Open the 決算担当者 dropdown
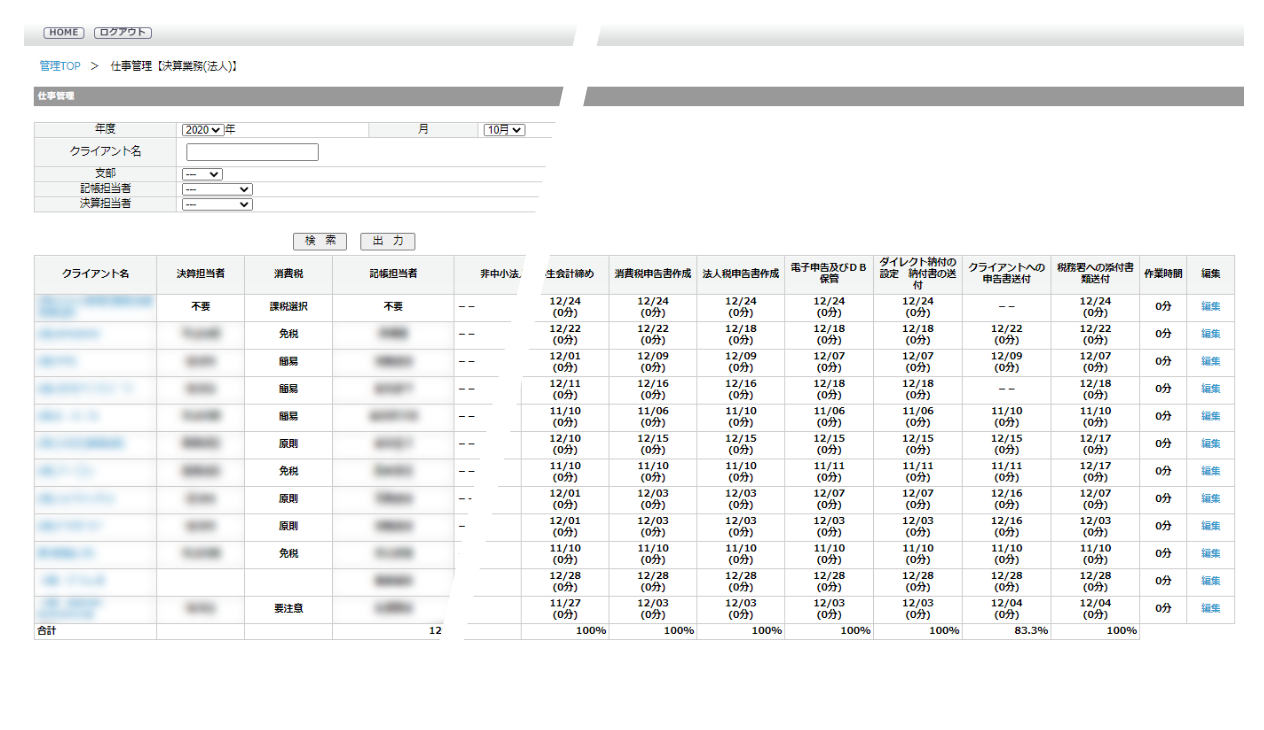Image resolution: width=1264 pixels, height=730 pixels. 216,204
